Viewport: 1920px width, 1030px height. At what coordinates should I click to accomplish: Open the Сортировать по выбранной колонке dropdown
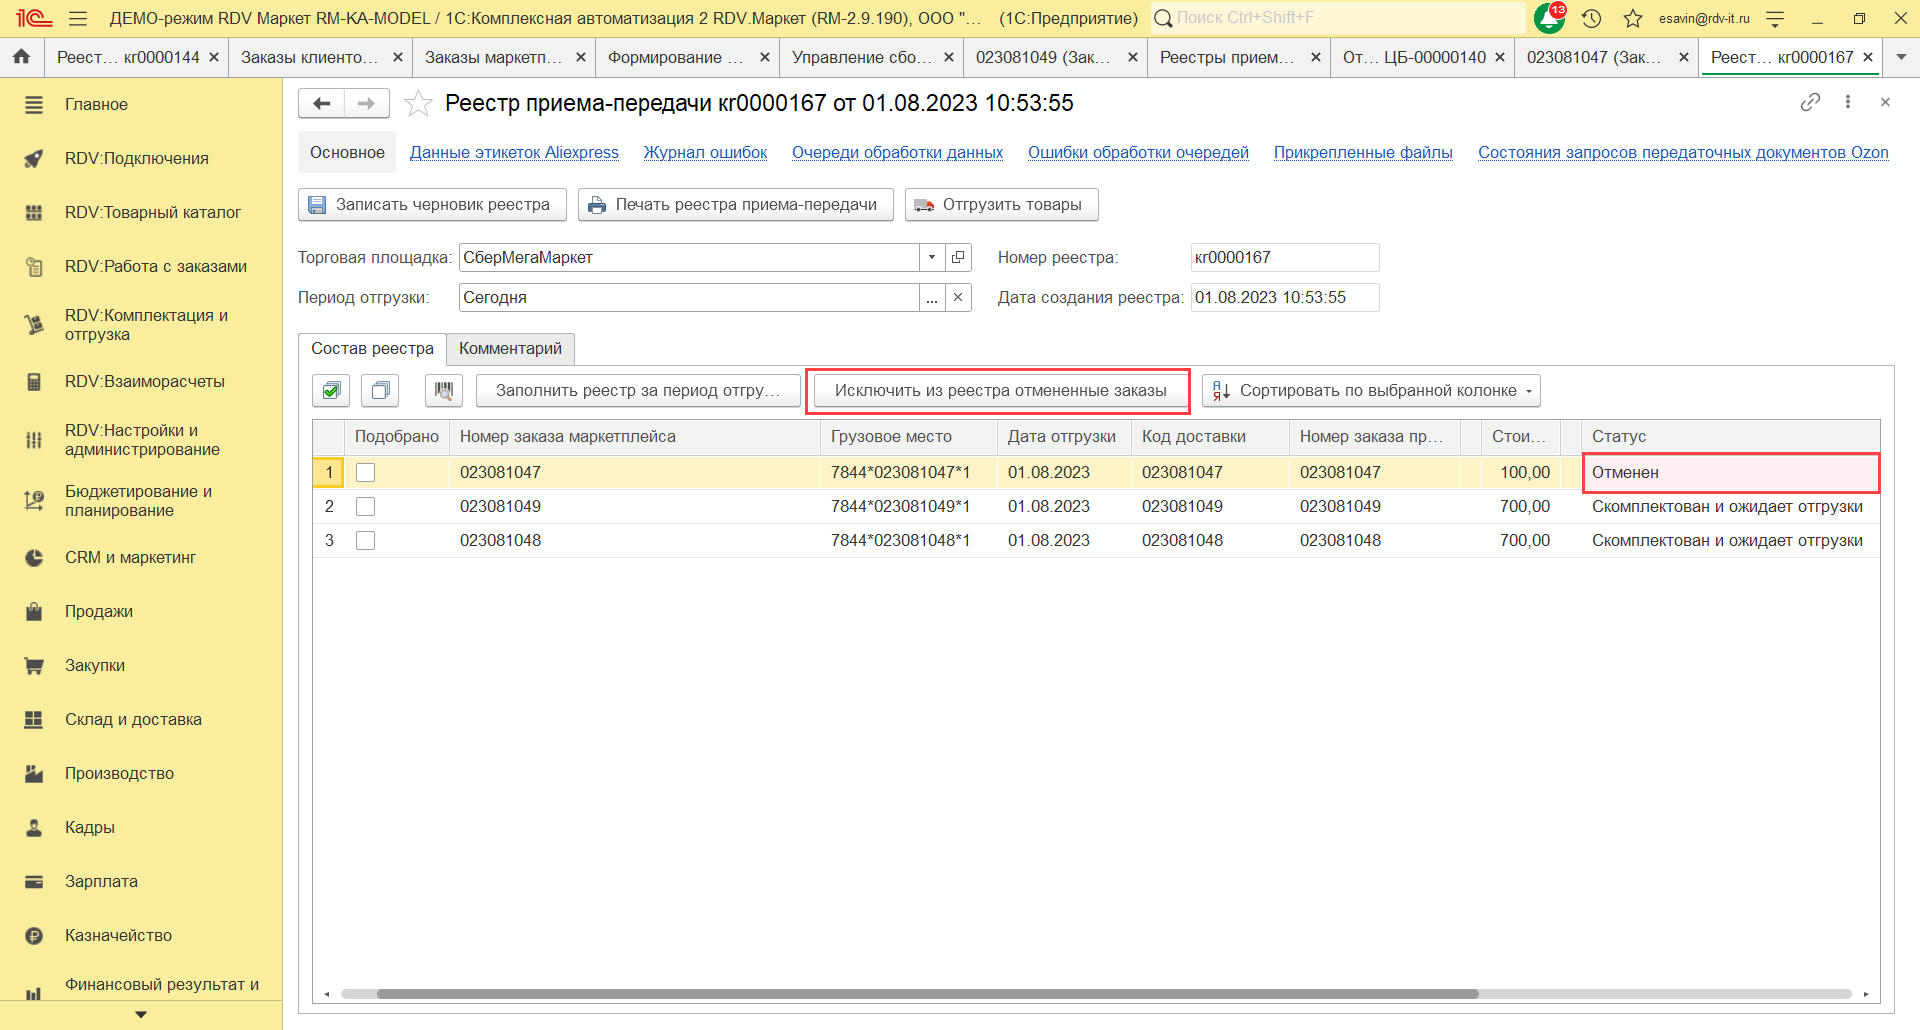tap(1371, 390)
